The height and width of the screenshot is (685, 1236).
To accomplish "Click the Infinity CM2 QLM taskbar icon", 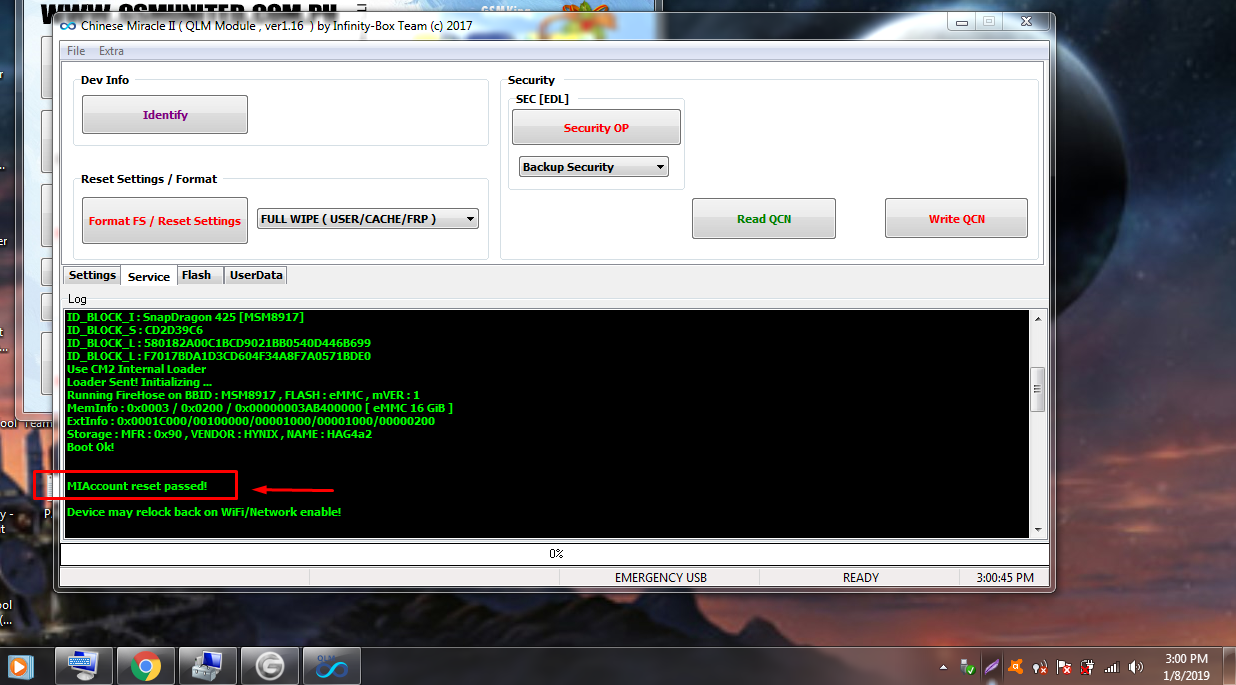I will 330,665.
